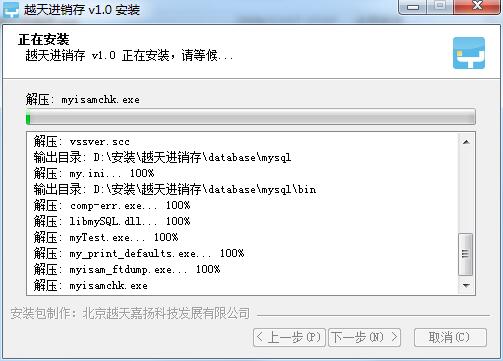
Task: Select the 'my.ini... 100%' log line
Action: pos(94,173)
